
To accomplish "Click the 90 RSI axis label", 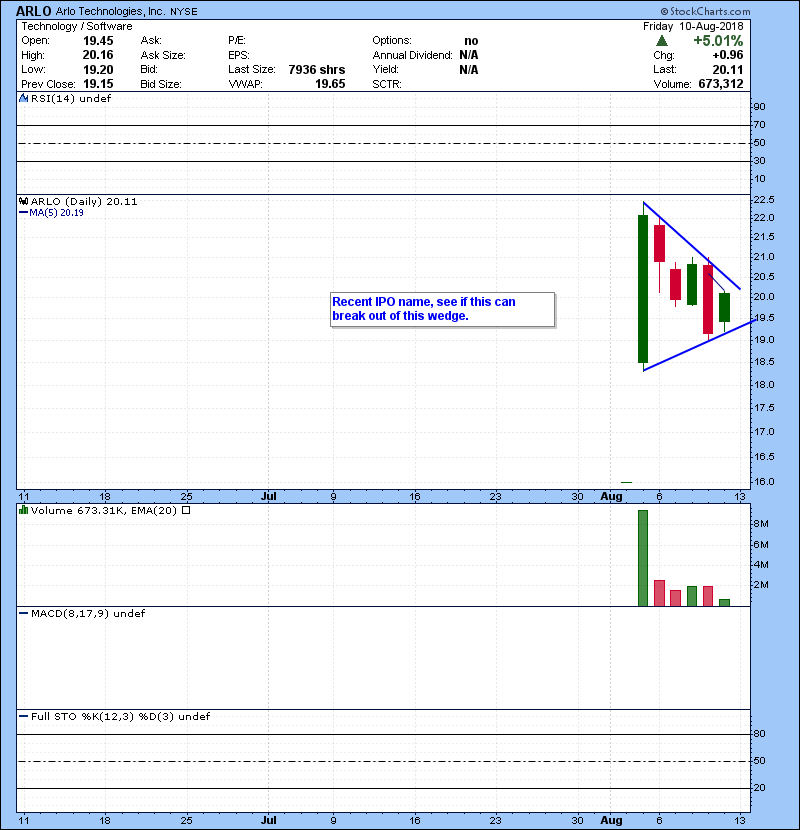I will [759, 106].
